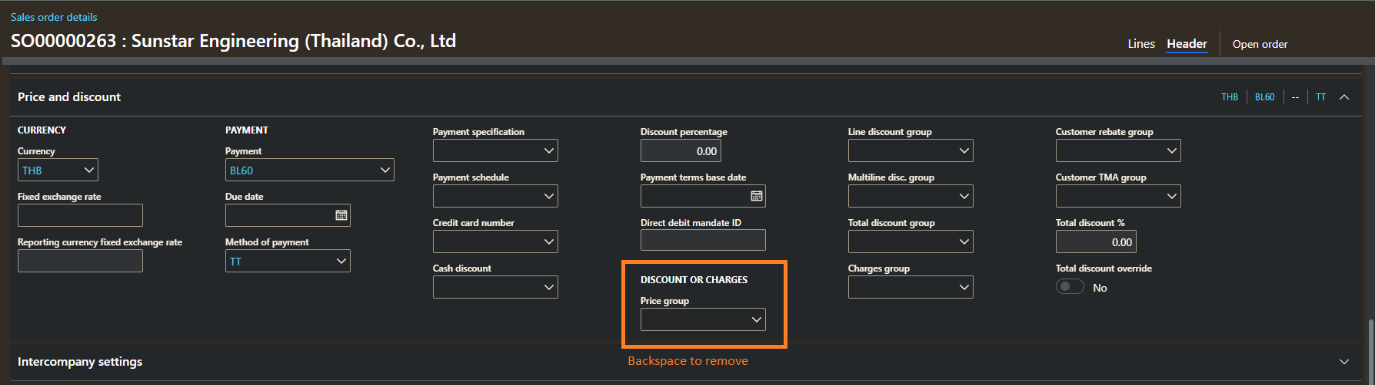Switch to the Header view
Image resolution: width=1375 pixels, height=385 pixels.
point(1187,44)
